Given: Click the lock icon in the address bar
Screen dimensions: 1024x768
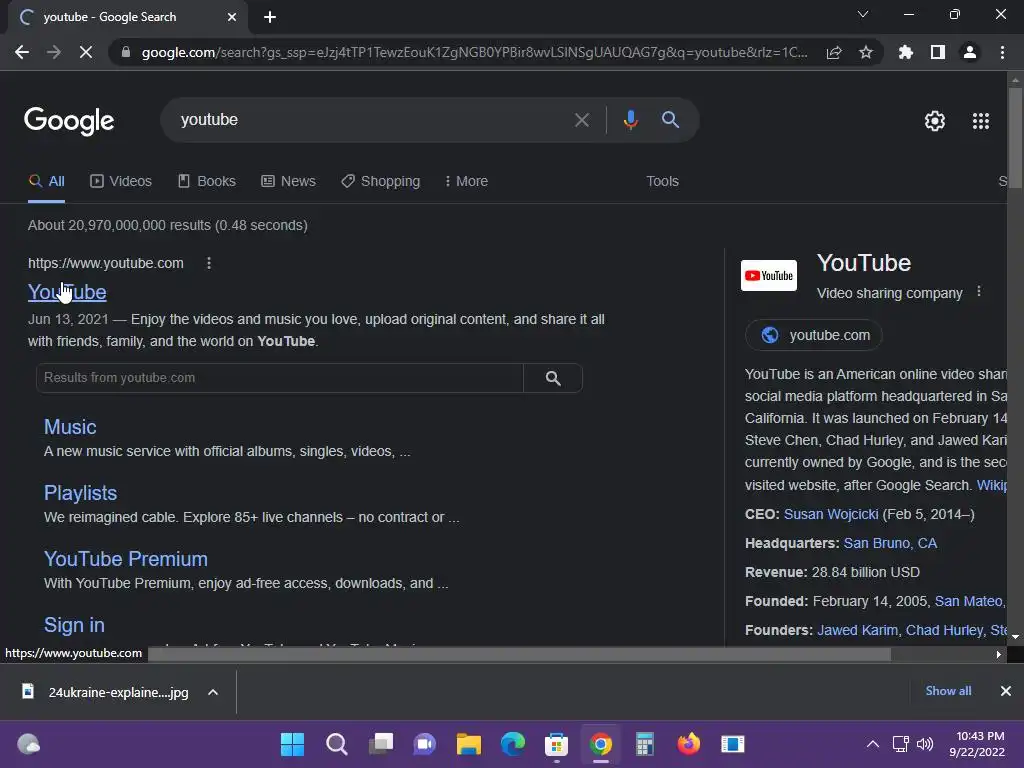Looking at the screenshot, I should point(126,52).
